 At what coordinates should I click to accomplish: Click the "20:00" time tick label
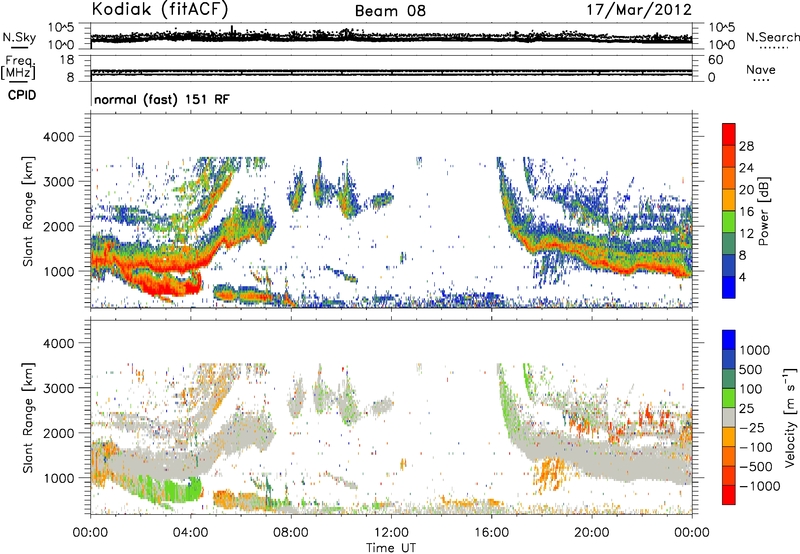[592, 533]
